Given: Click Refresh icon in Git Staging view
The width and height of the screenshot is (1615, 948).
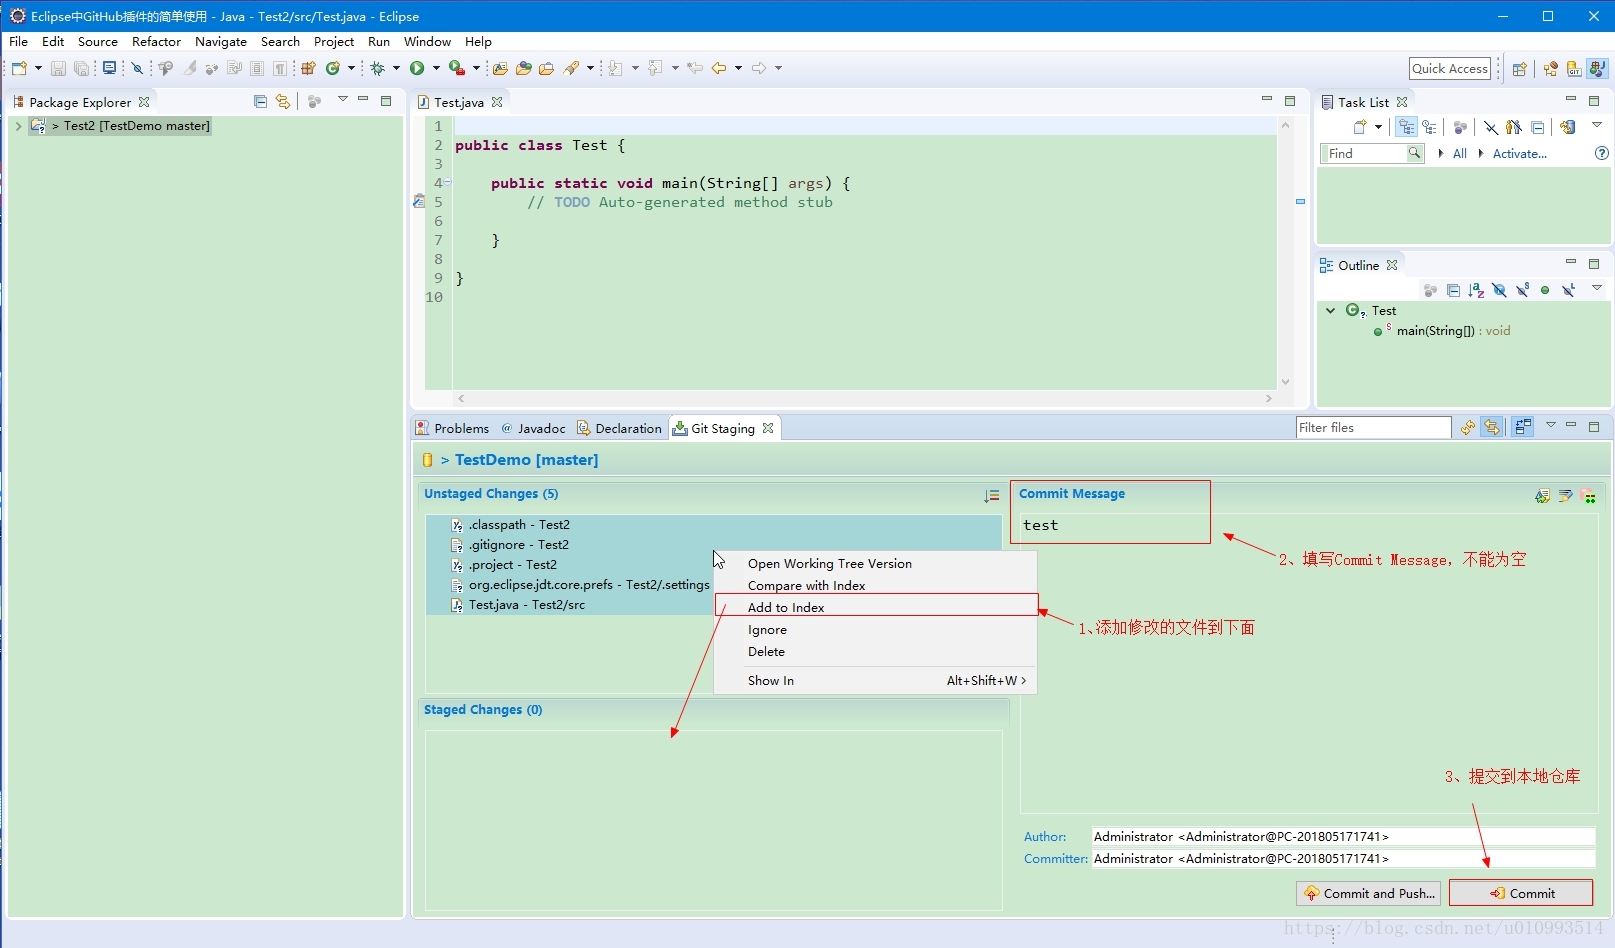Looking at the screenshot, I should [x=1468, y=427].
